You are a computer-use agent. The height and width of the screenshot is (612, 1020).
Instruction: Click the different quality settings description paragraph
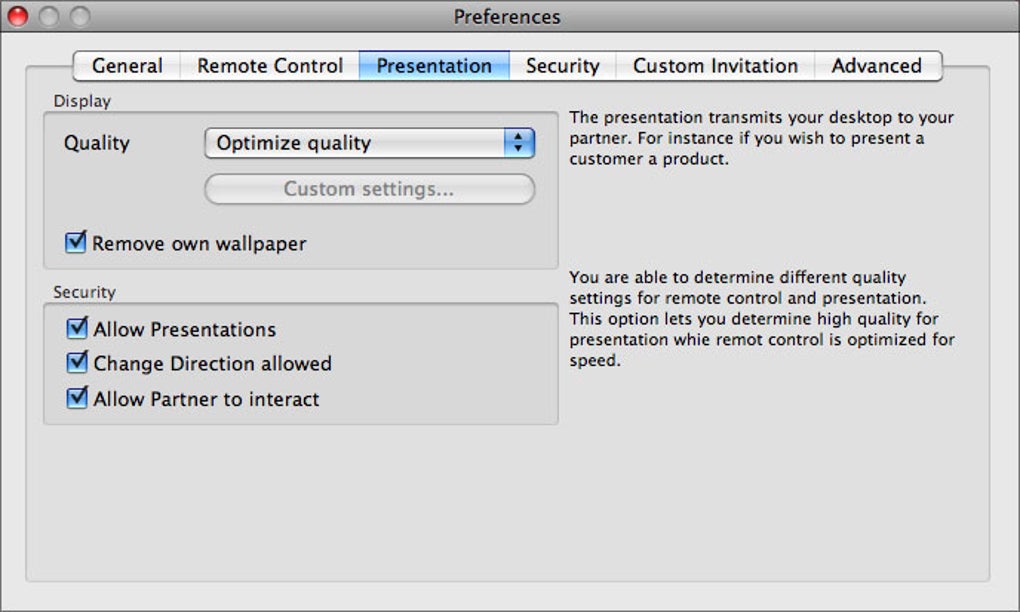[761, 319]
